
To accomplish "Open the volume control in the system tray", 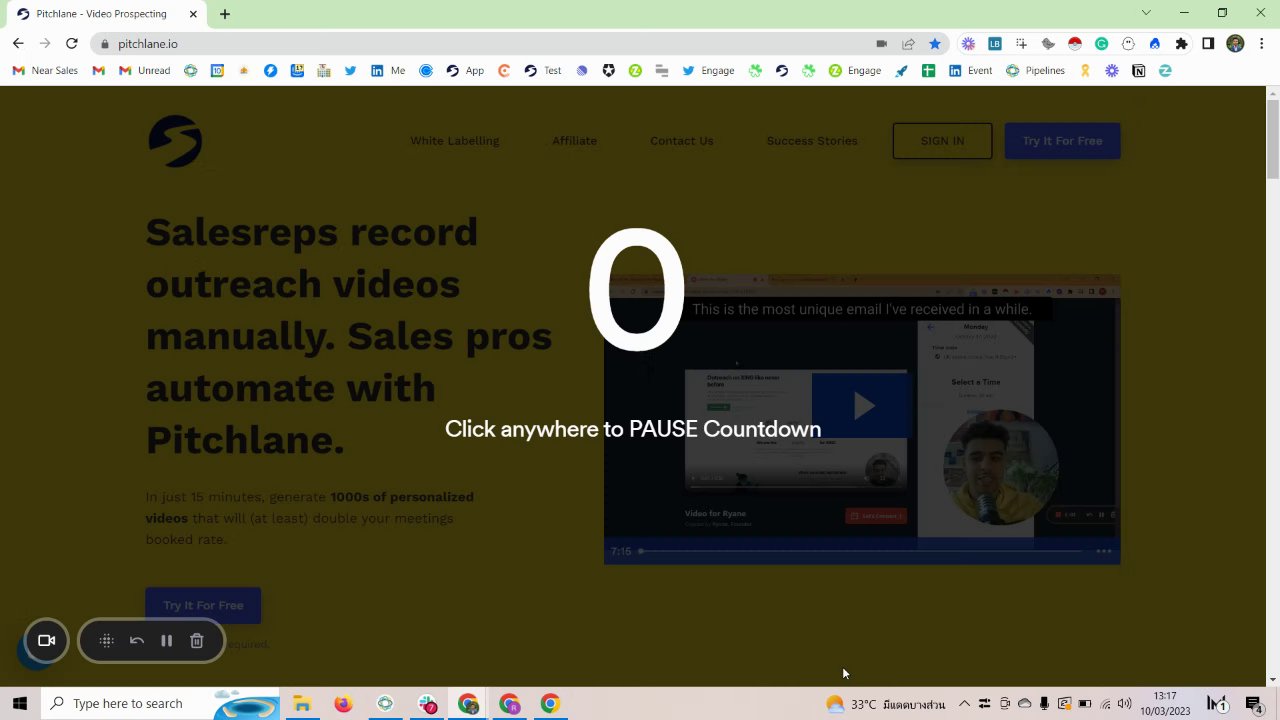I will click(x=1125, y=704).
